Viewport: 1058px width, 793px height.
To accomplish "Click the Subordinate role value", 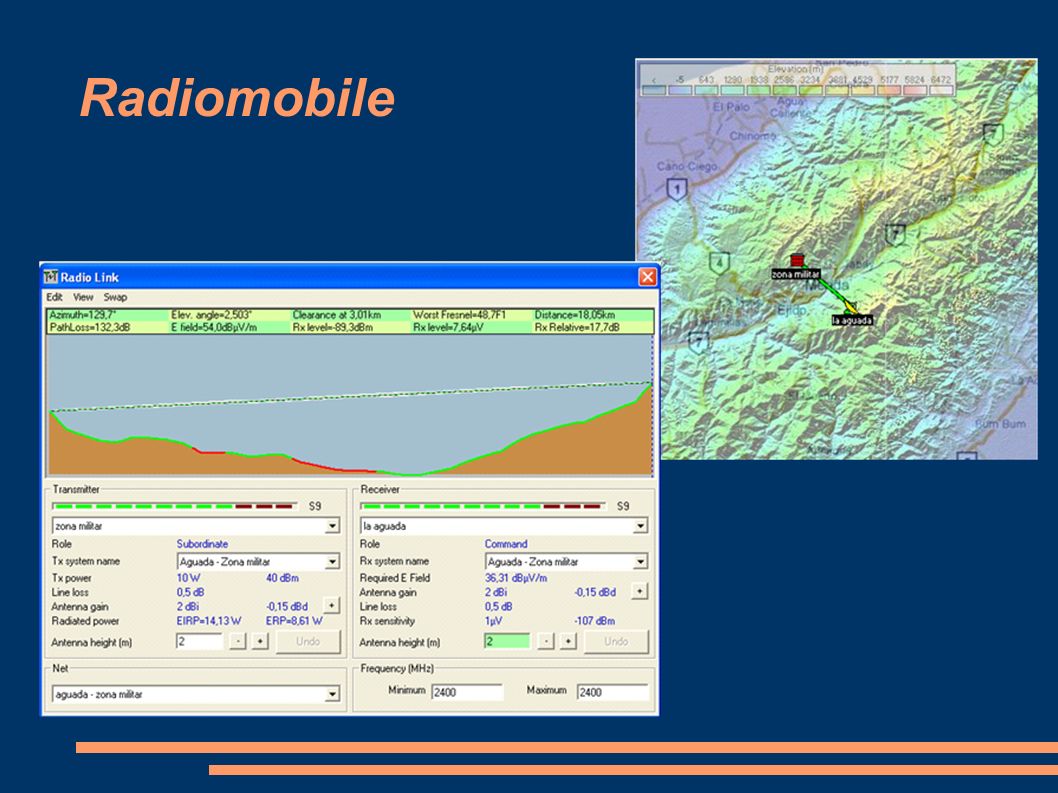I will pos(202,544).
